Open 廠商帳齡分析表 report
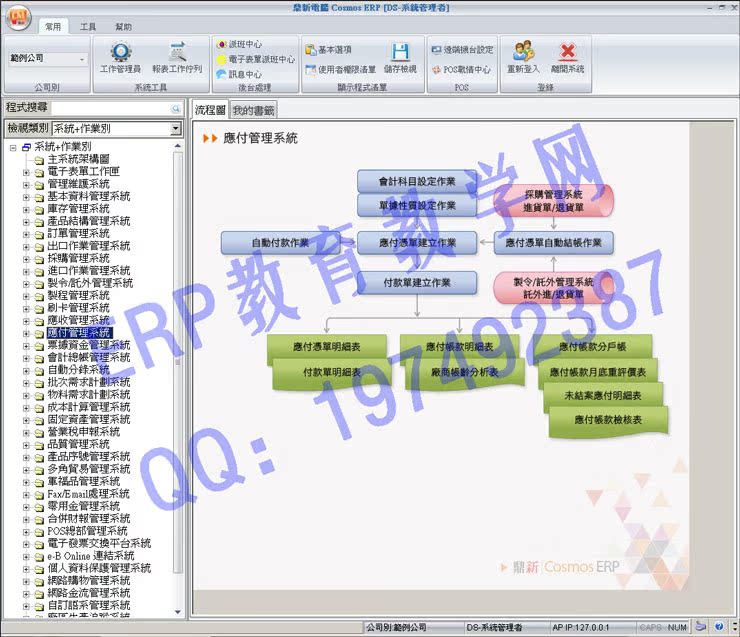This screenshot has width=740, height=637. (x=465, y=372)
